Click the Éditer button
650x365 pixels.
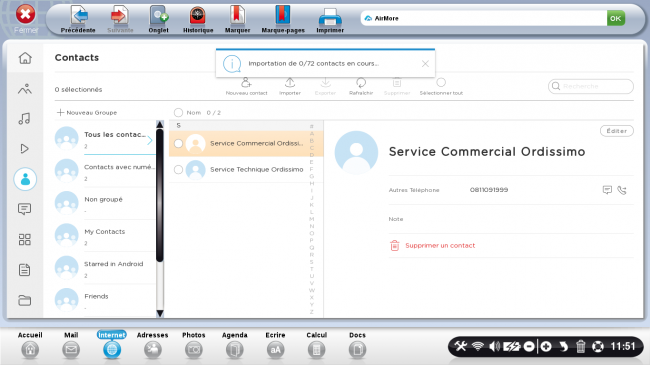pos(616,131)
